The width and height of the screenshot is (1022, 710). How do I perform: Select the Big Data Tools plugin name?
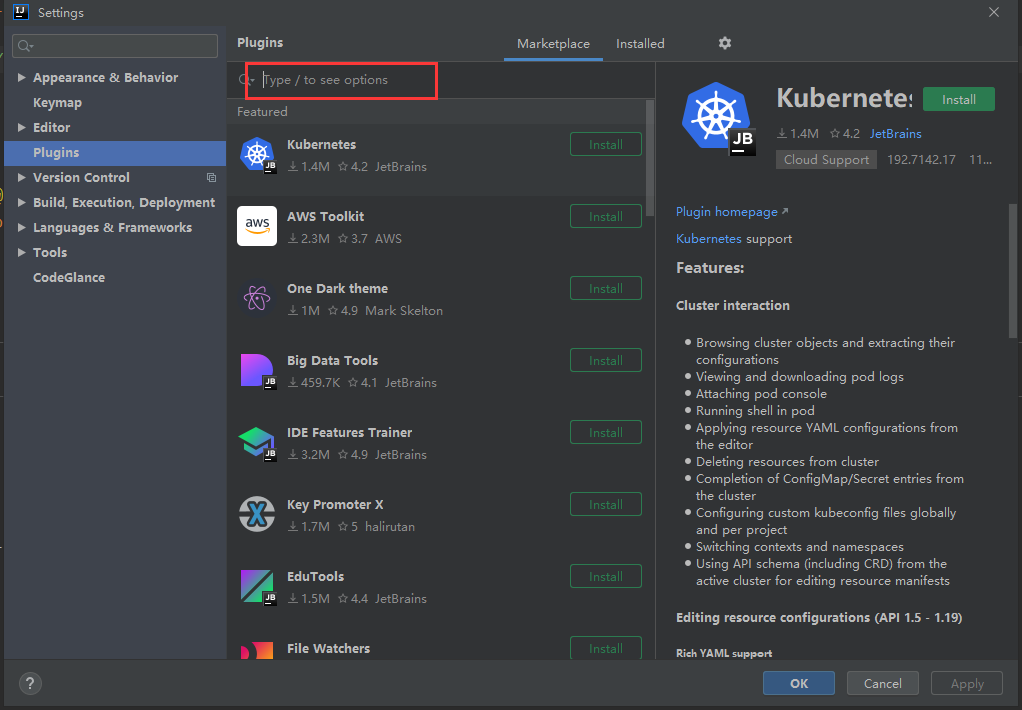(x=332, y=361)
